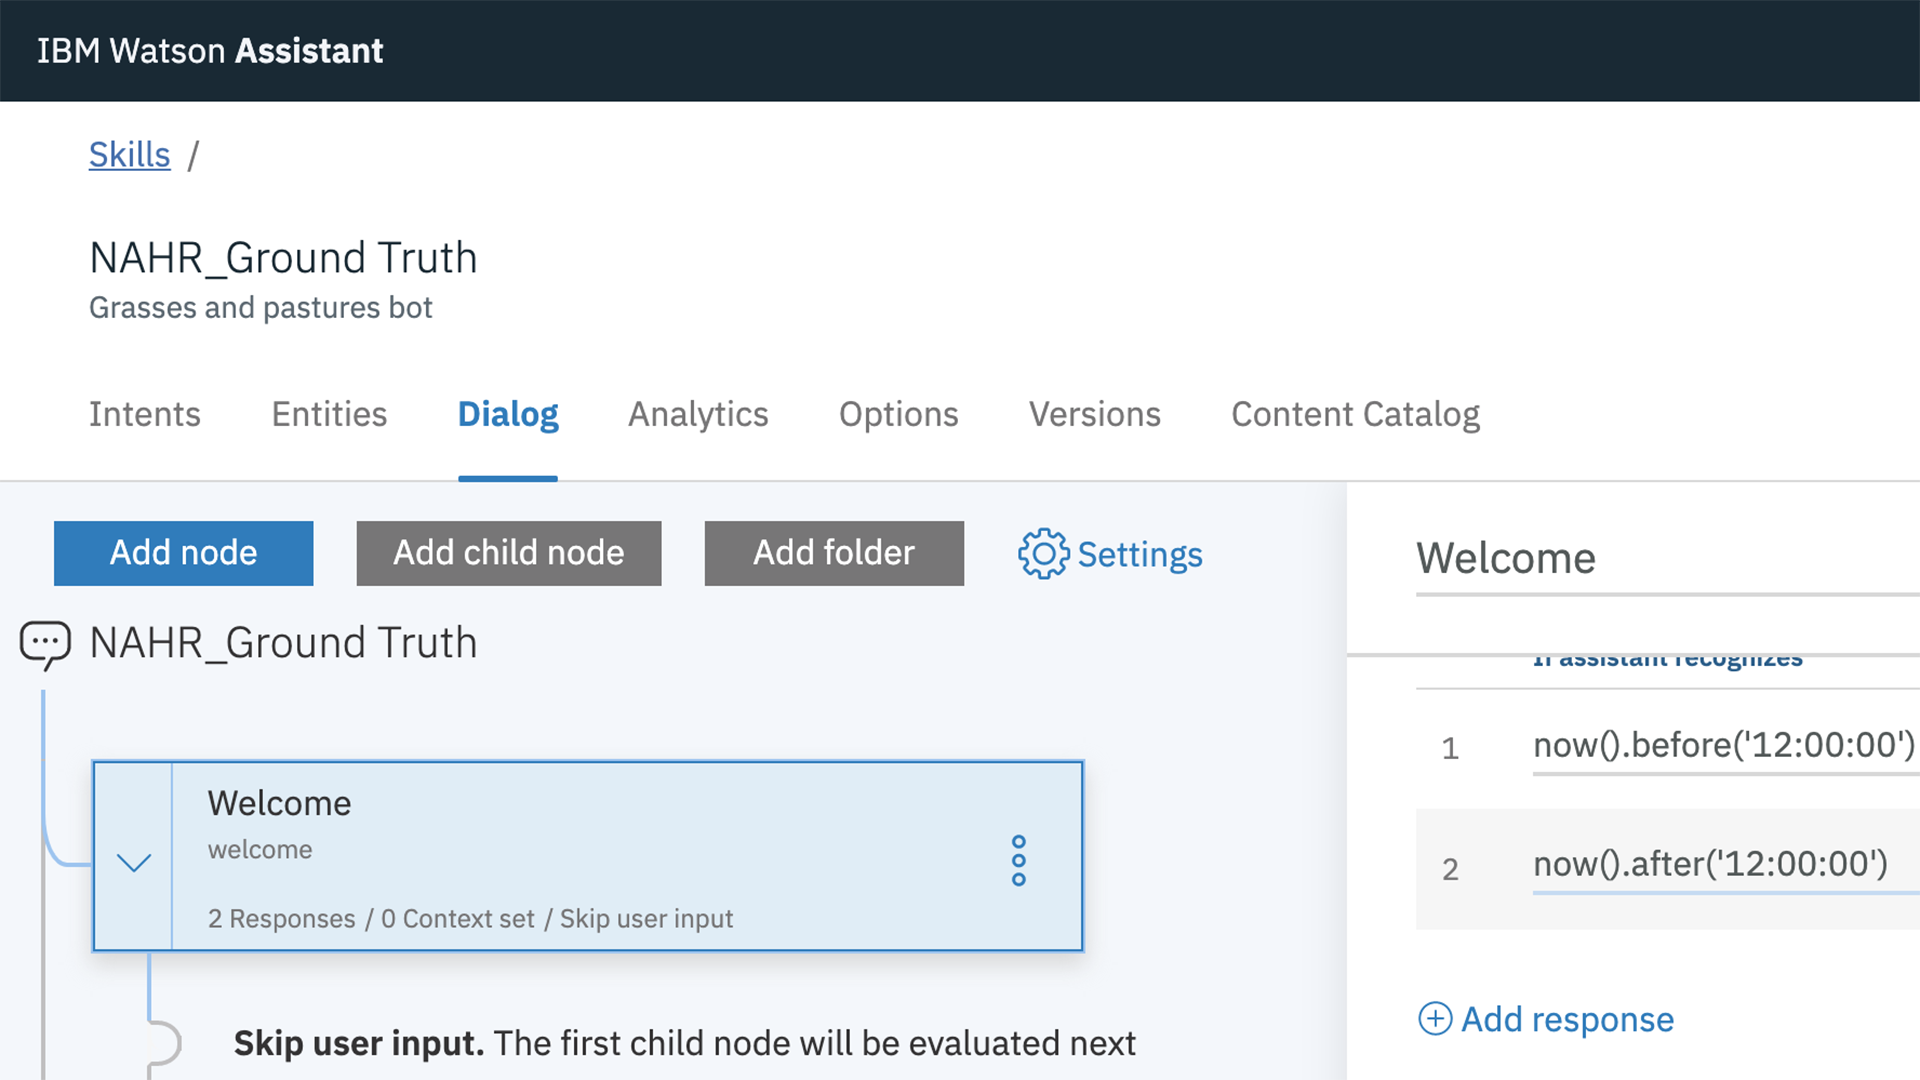Image resolution: width=1920 pixels, height=1080 pixels.
Task: Open the Intents tab
Action: click(144, 414)
